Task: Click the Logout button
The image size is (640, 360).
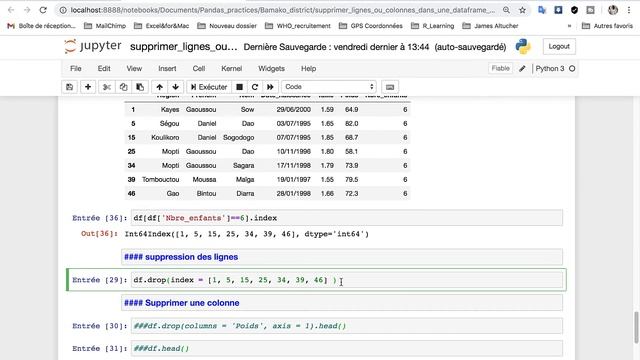Action: tap(559, 47)
